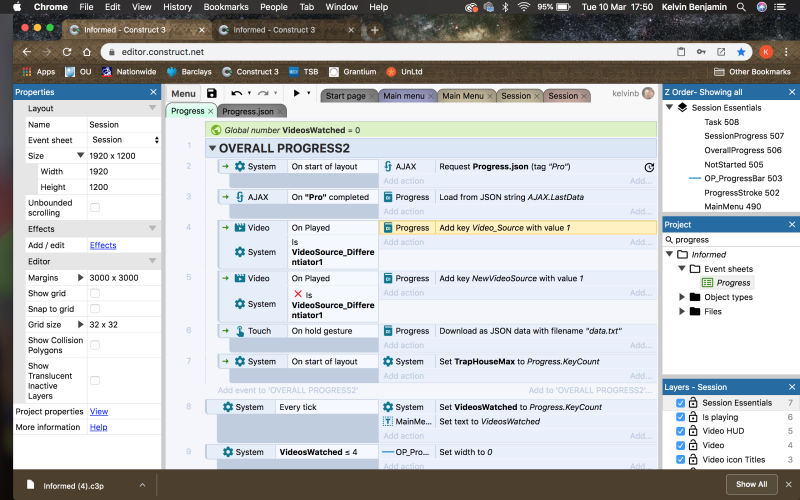Select the globe icon of VideosWatched global variable

(216, 130)
